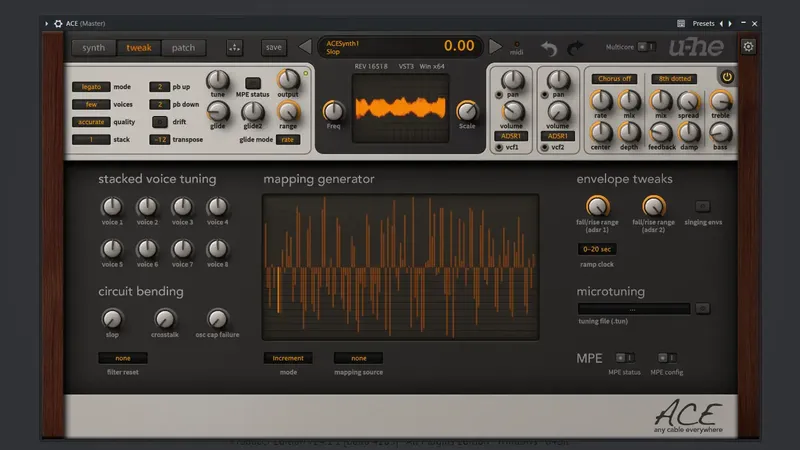Image resolution: width=800 pixels, height=450 pixels.
Task: Click the oscilloscope waveform display
Action: point(401,108)
